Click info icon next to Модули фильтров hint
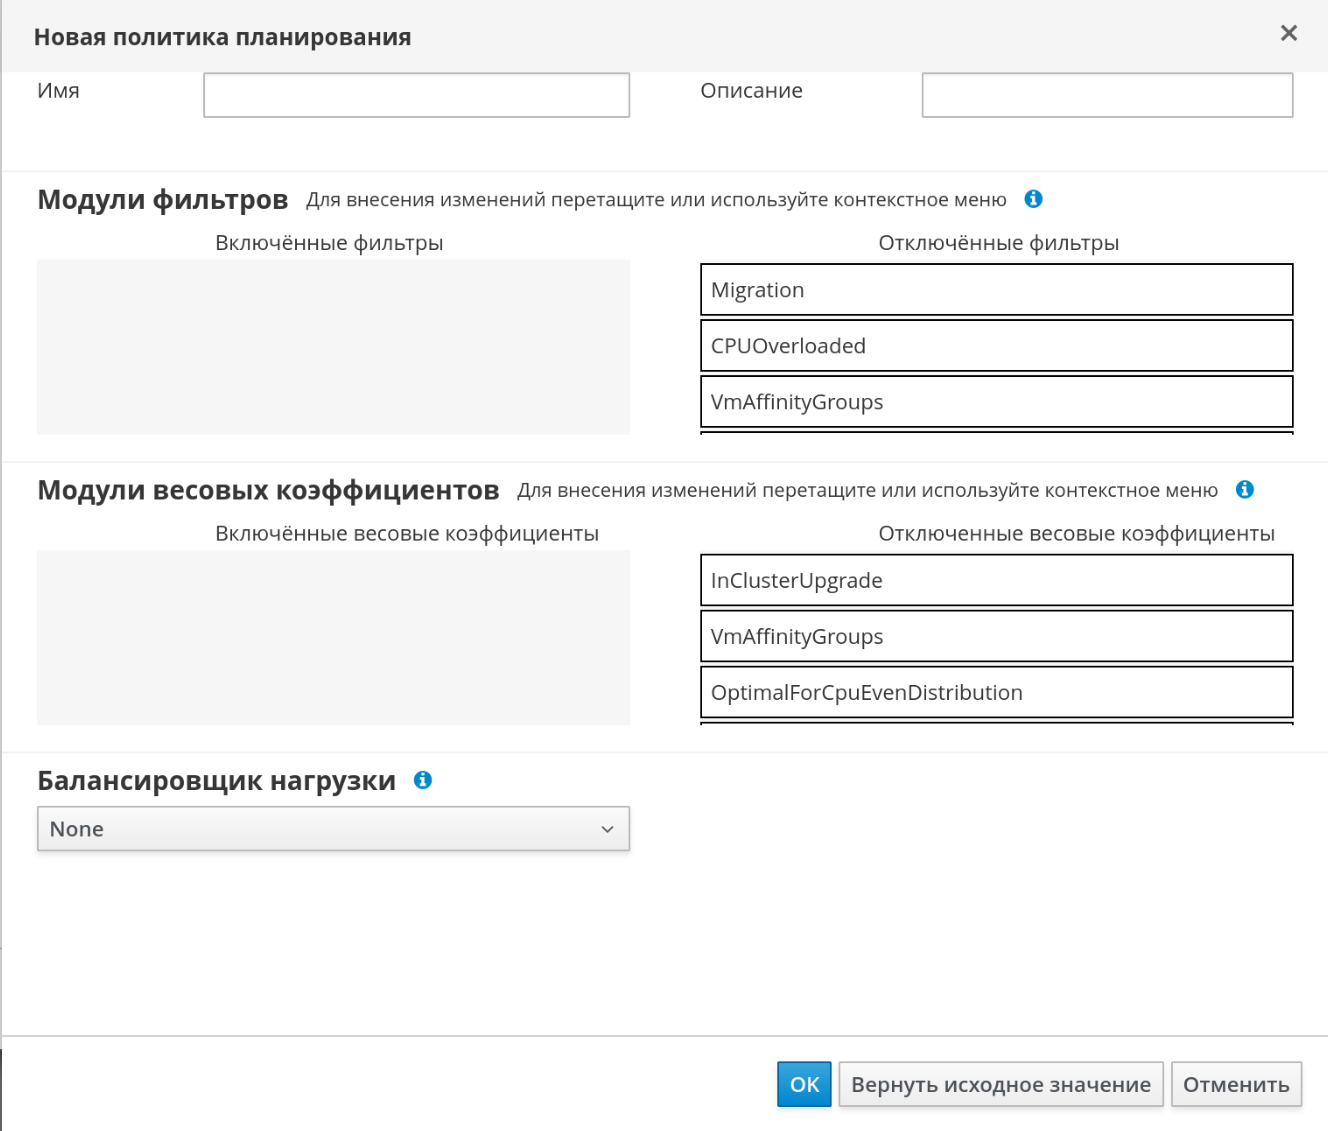 point(1034,199)
